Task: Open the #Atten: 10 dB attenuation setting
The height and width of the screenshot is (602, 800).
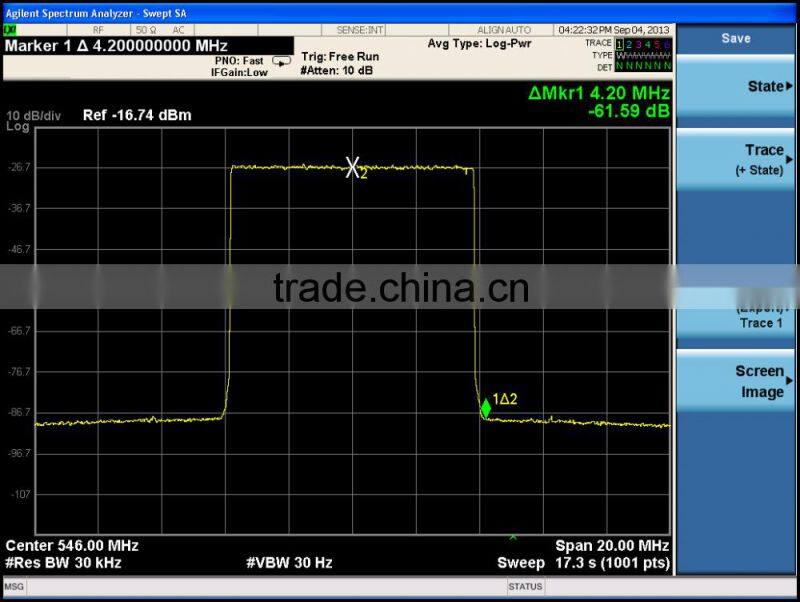Action: (x=338, y=70)
